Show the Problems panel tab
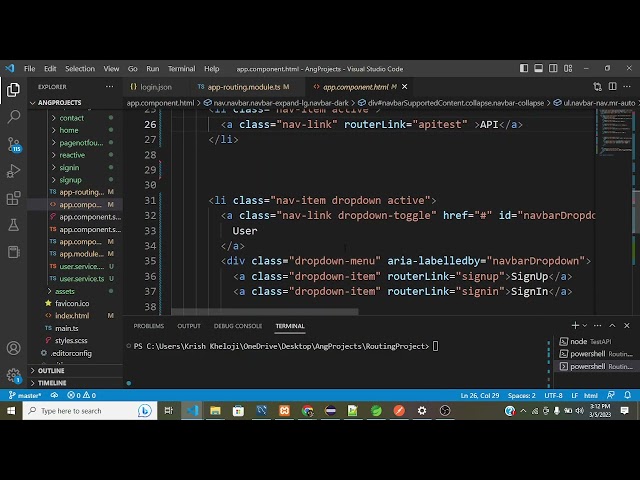Image resolution: width=640 pixels, height=480 pixels. click(x=149, y=326)
